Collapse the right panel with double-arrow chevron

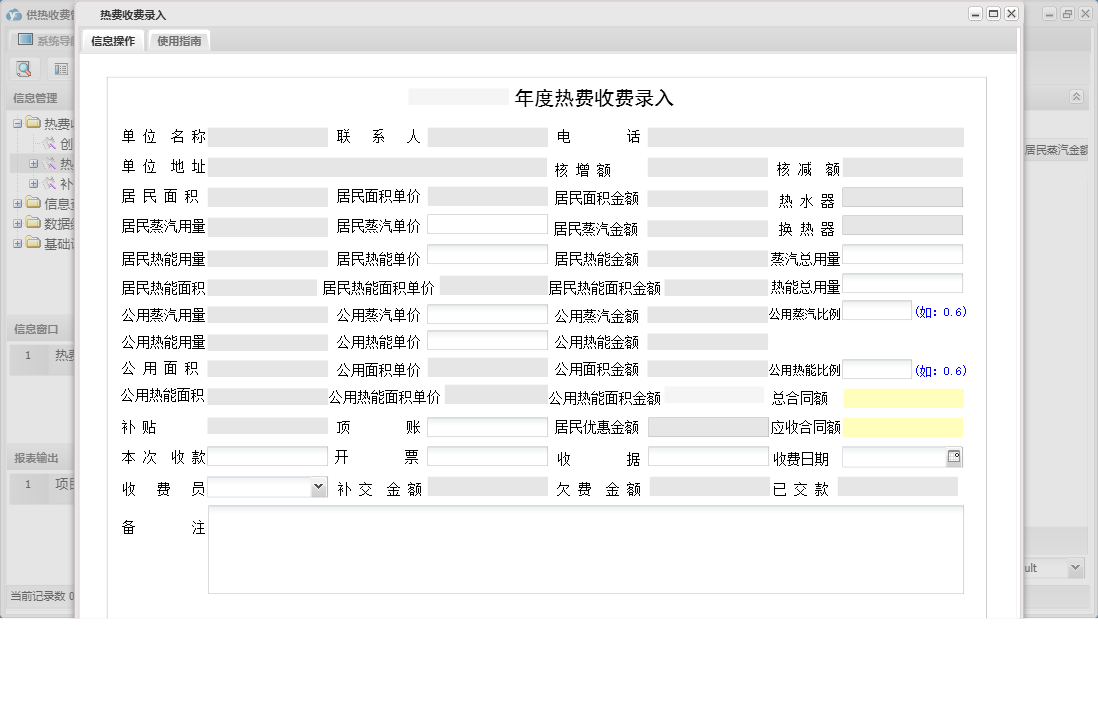click(x=1076, y=97)
